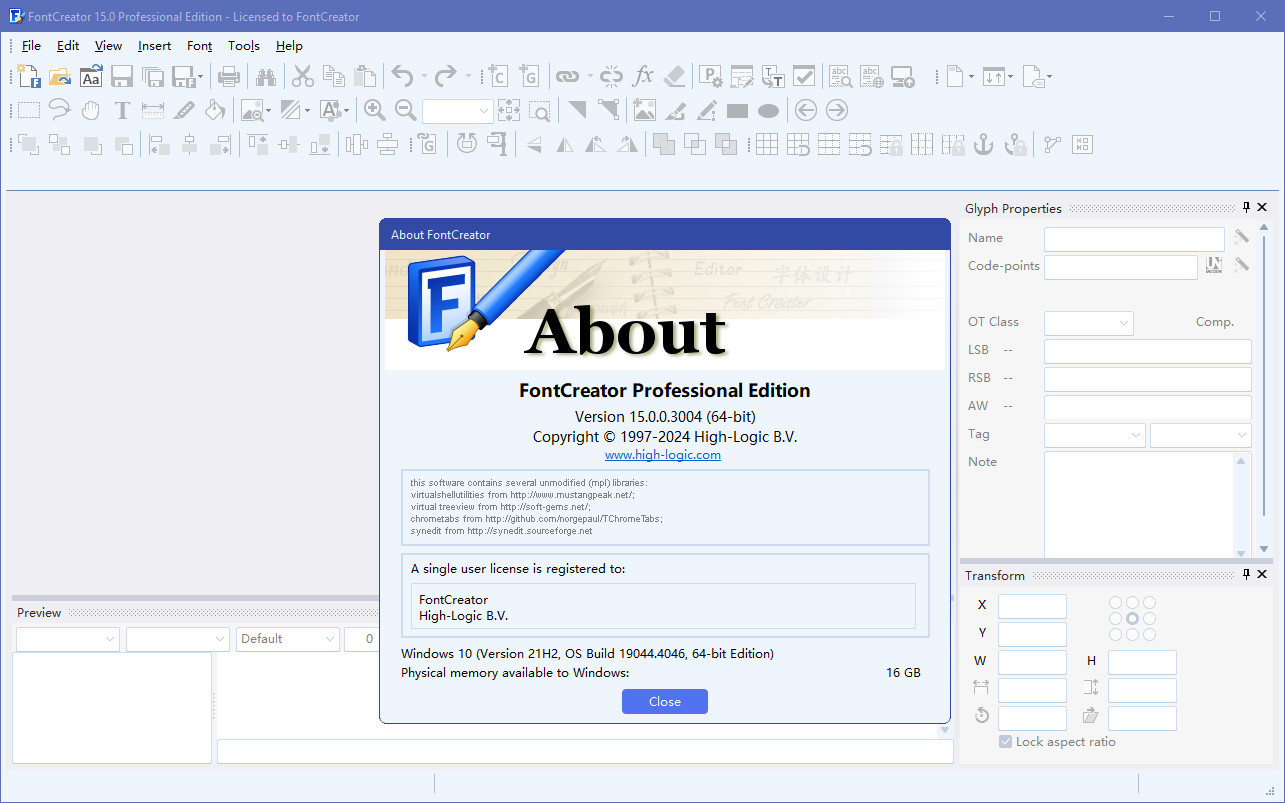Click the fx OpenType features icon
This screenshot has height=803, width=1285.
[643, 76]
